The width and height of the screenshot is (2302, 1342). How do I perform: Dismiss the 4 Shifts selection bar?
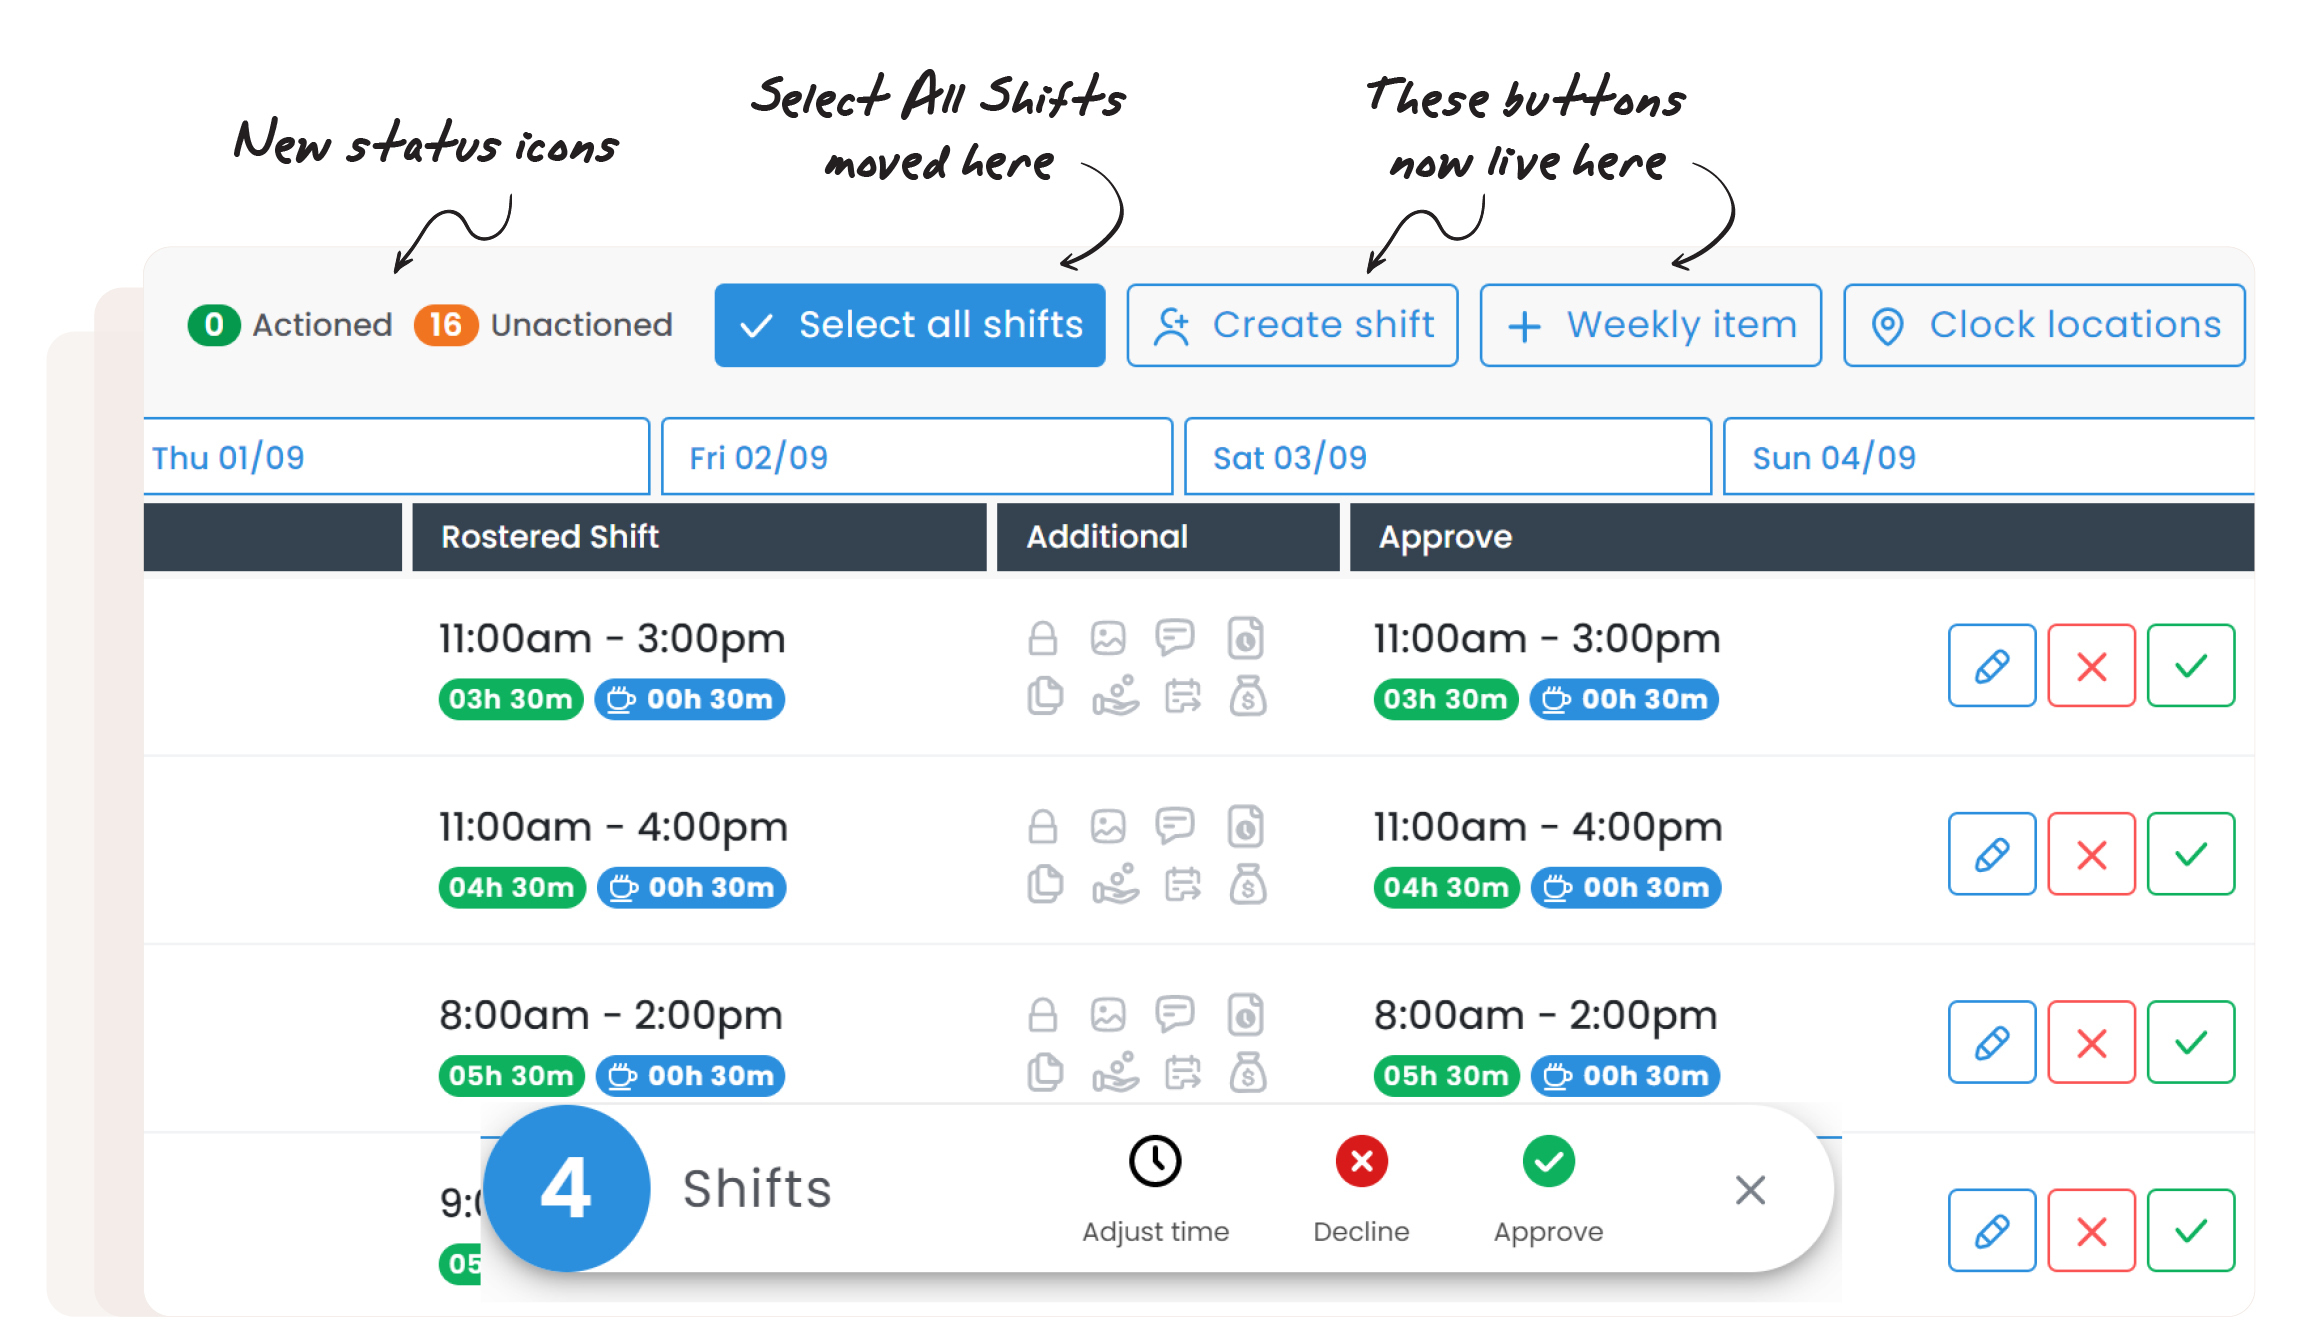[1750, 1190]
